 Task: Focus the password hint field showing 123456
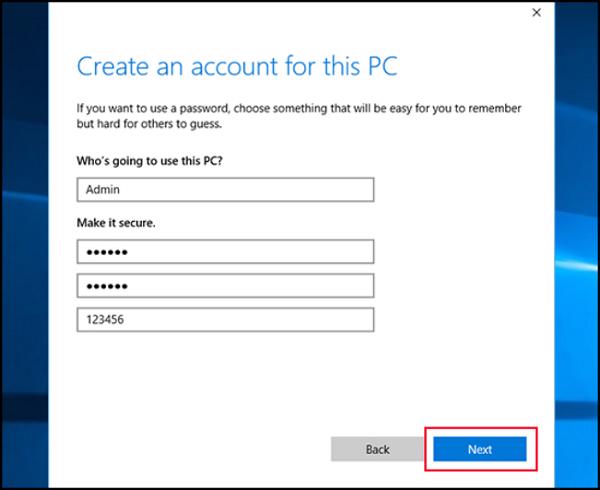click(225, 319)
